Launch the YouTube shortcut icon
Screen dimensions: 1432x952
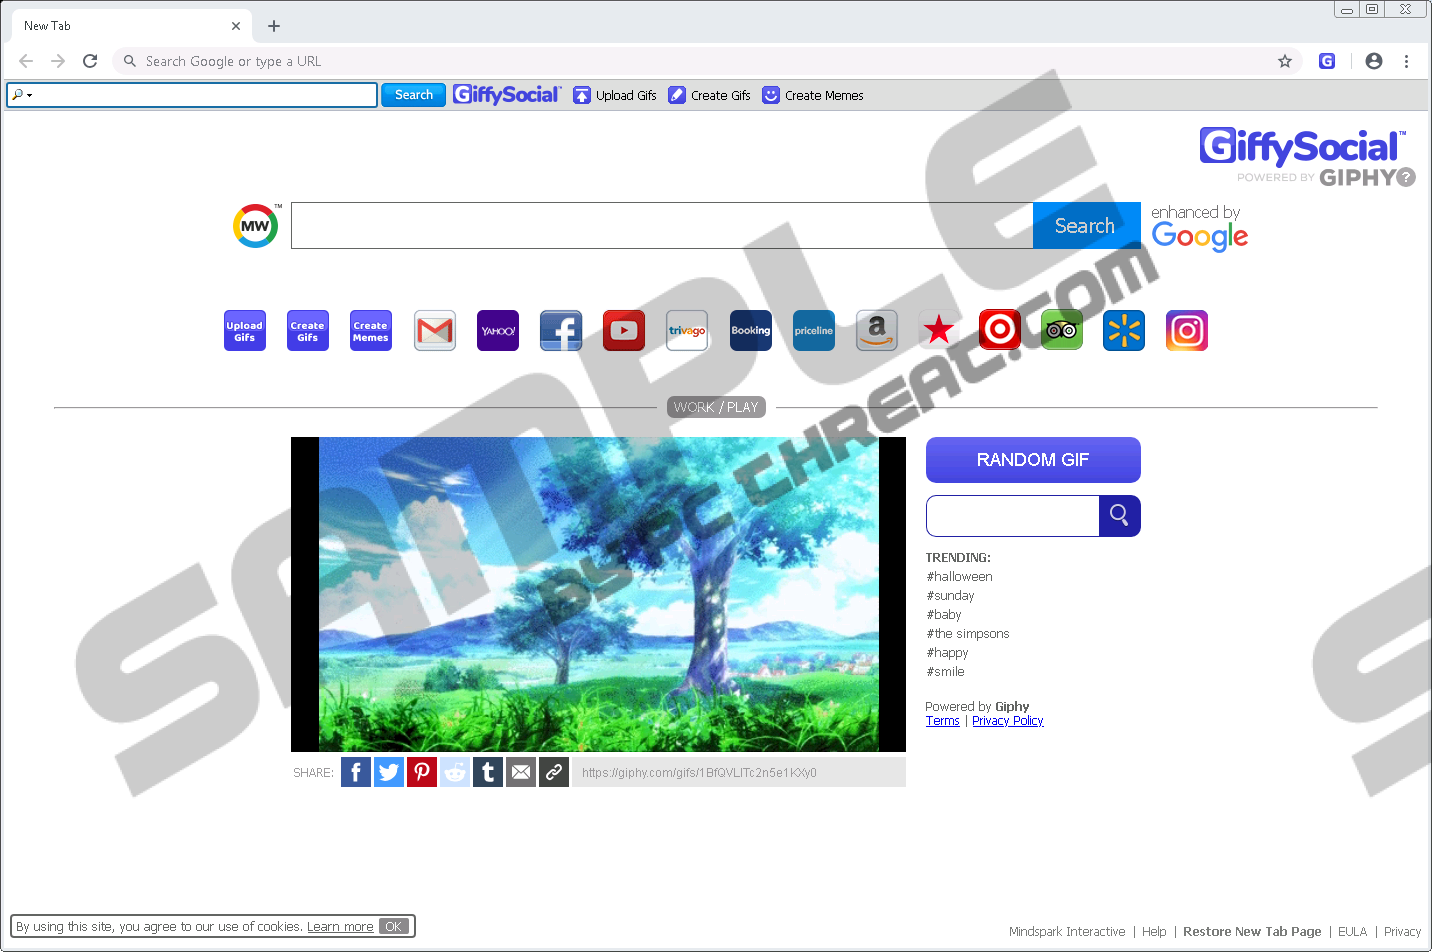624,331
